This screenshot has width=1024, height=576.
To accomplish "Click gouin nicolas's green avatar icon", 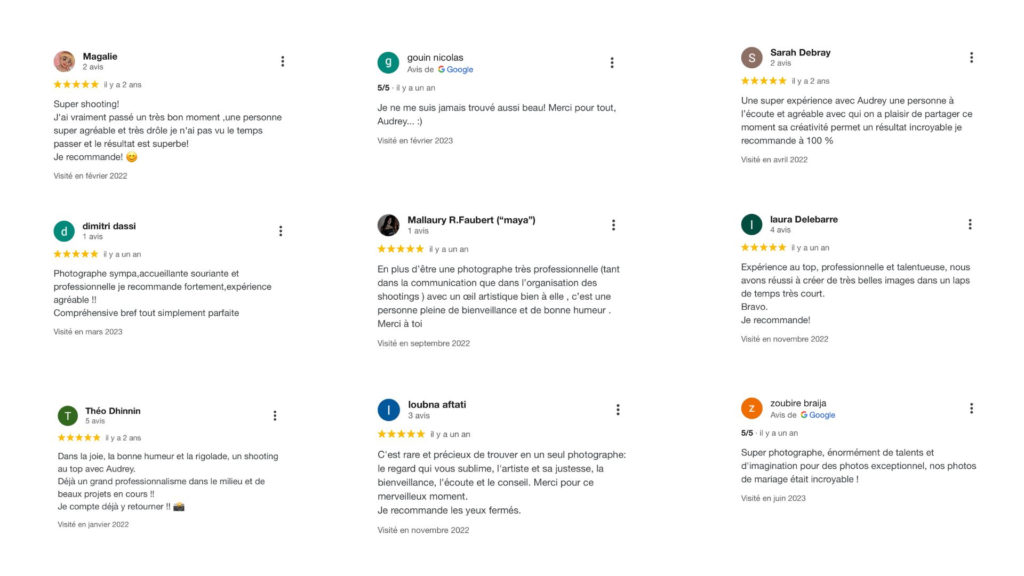I will 388,63.
